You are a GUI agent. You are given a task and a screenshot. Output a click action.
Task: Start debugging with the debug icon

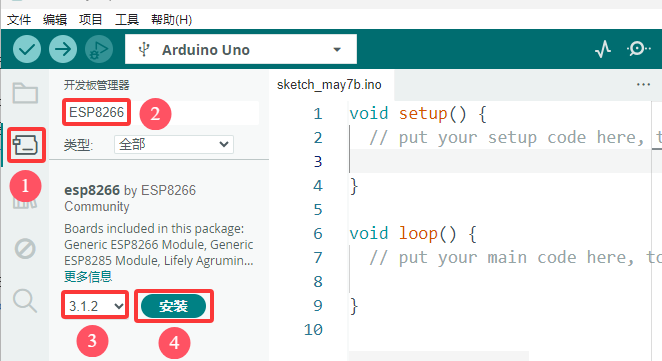pos(99,49)
